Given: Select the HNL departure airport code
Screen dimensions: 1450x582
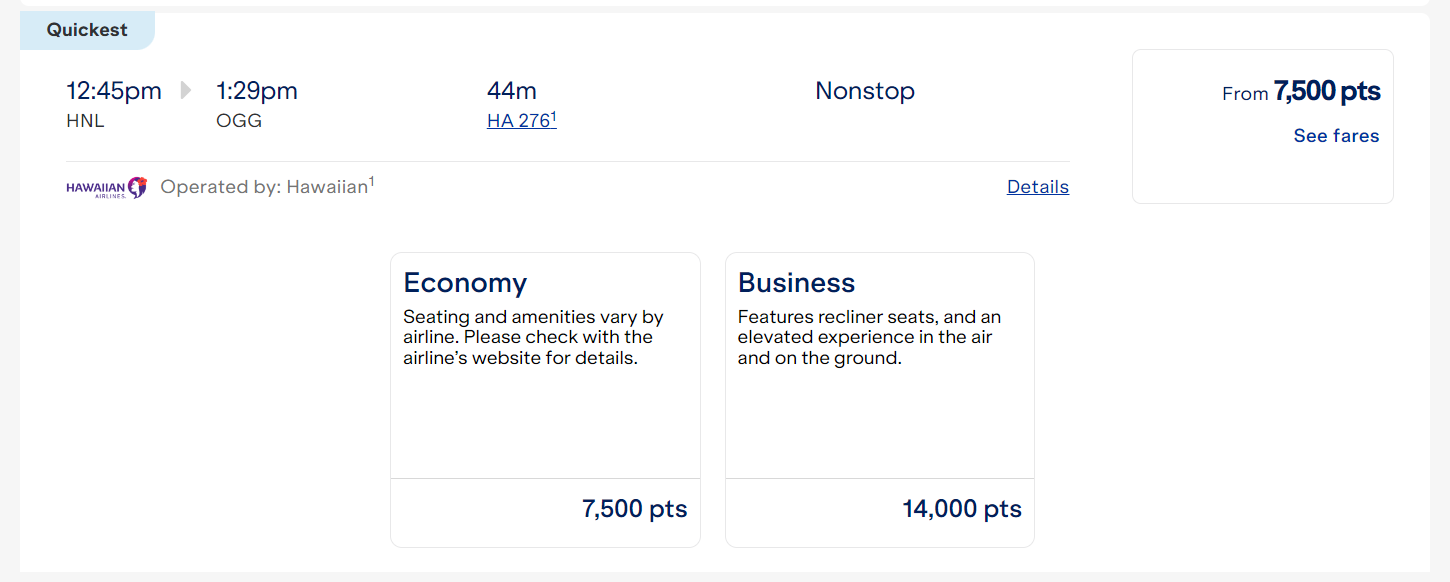Looking at the screenshot, I should click(x=85, y=120).
